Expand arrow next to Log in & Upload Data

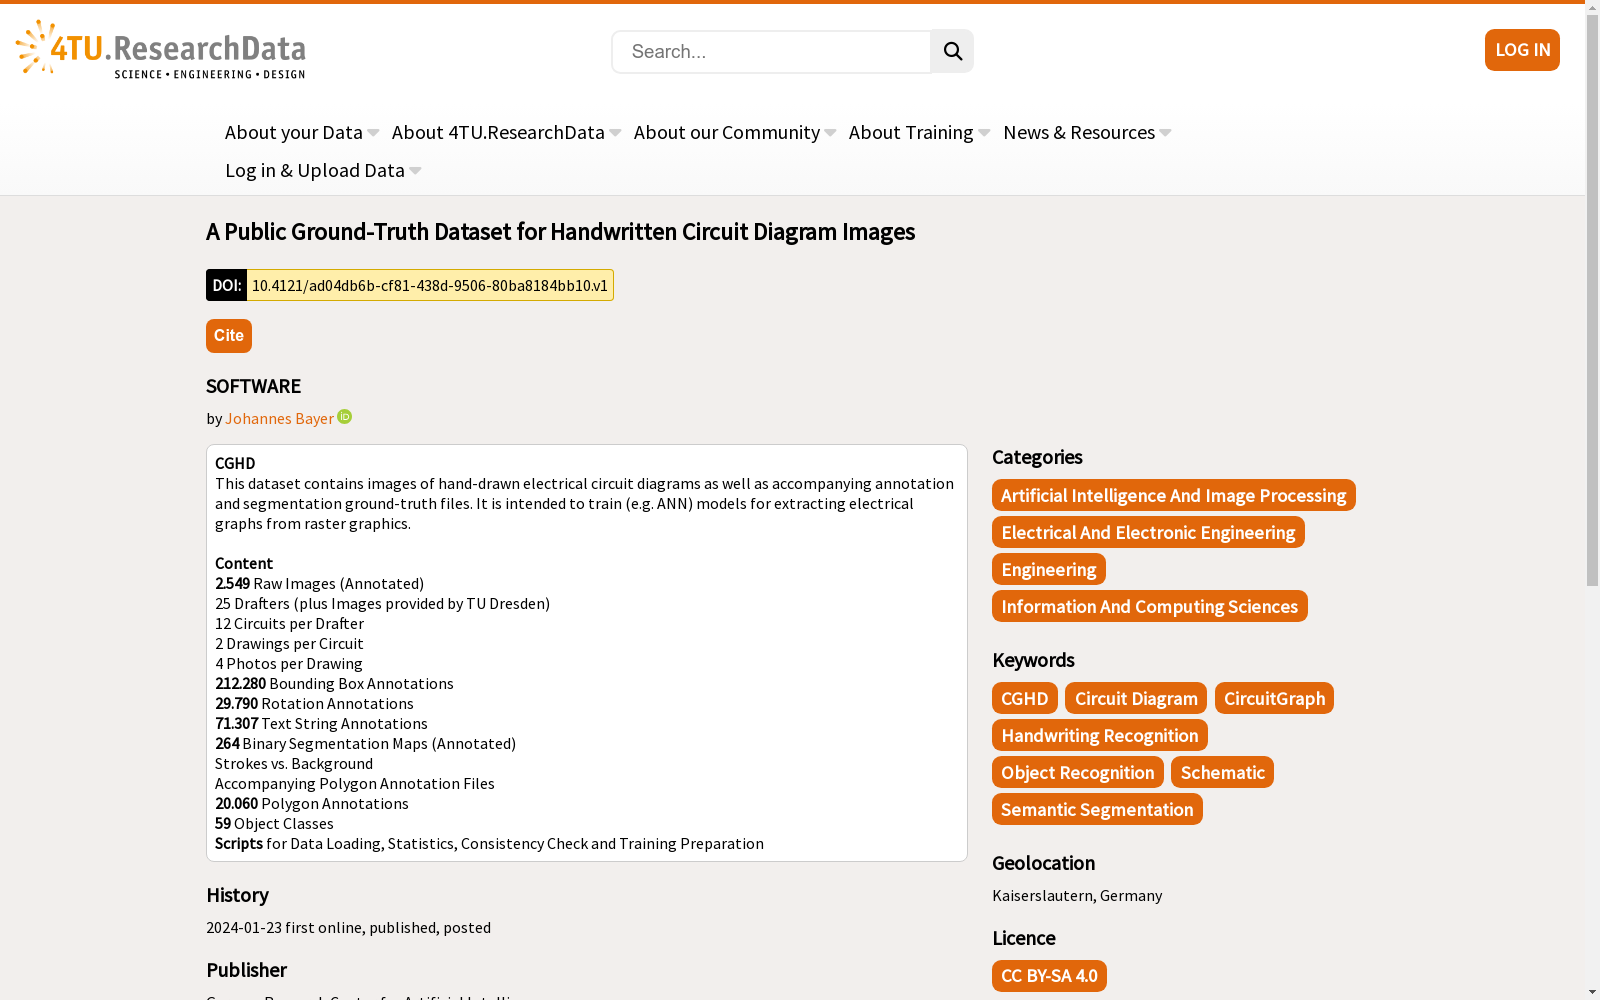(415, 171)
